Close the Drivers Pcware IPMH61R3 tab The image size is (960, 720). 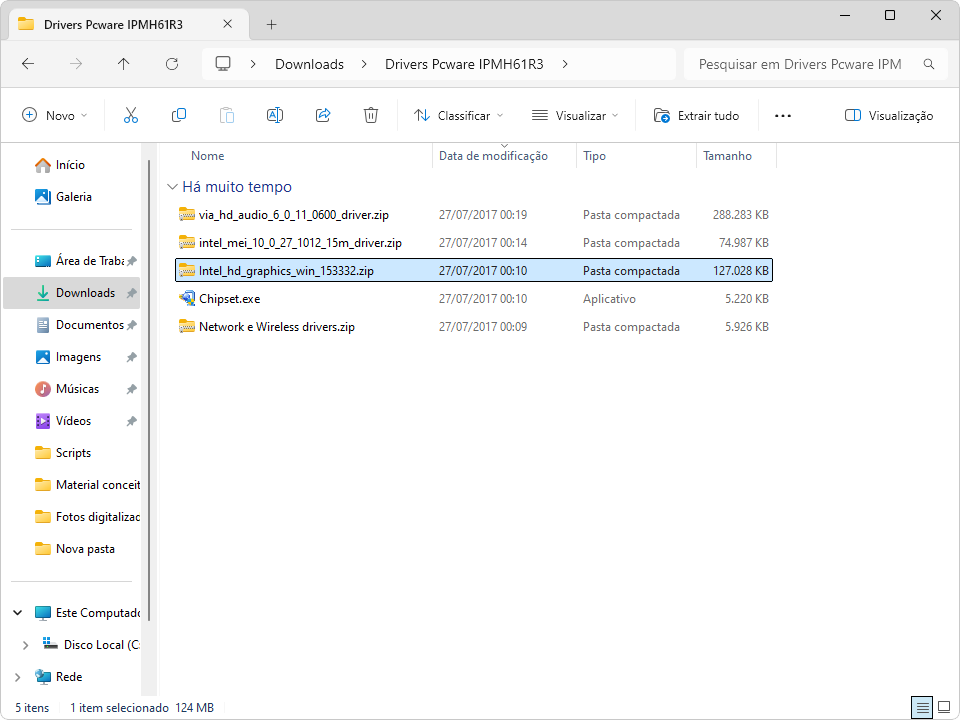pos(227,24)
